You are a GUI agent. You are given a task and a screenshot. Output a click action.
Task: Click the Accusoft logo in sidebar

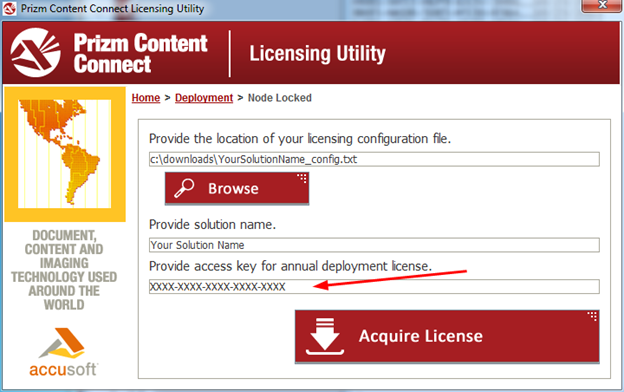point(63,353)
